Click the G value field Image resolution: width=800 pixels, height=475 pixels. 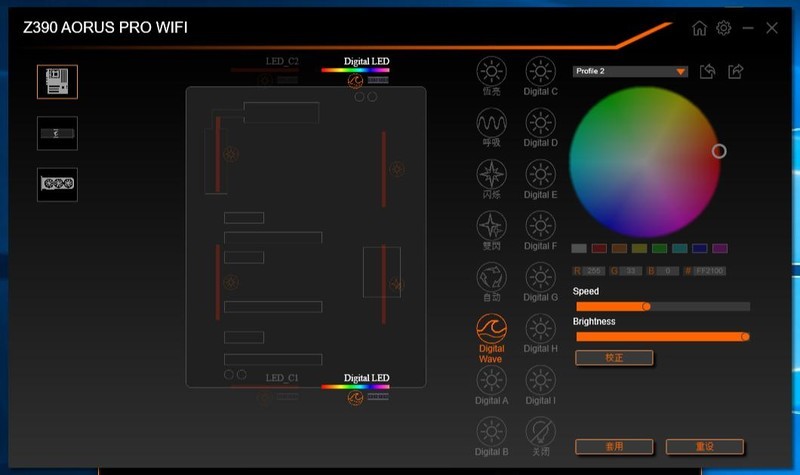tap(631, 271)
